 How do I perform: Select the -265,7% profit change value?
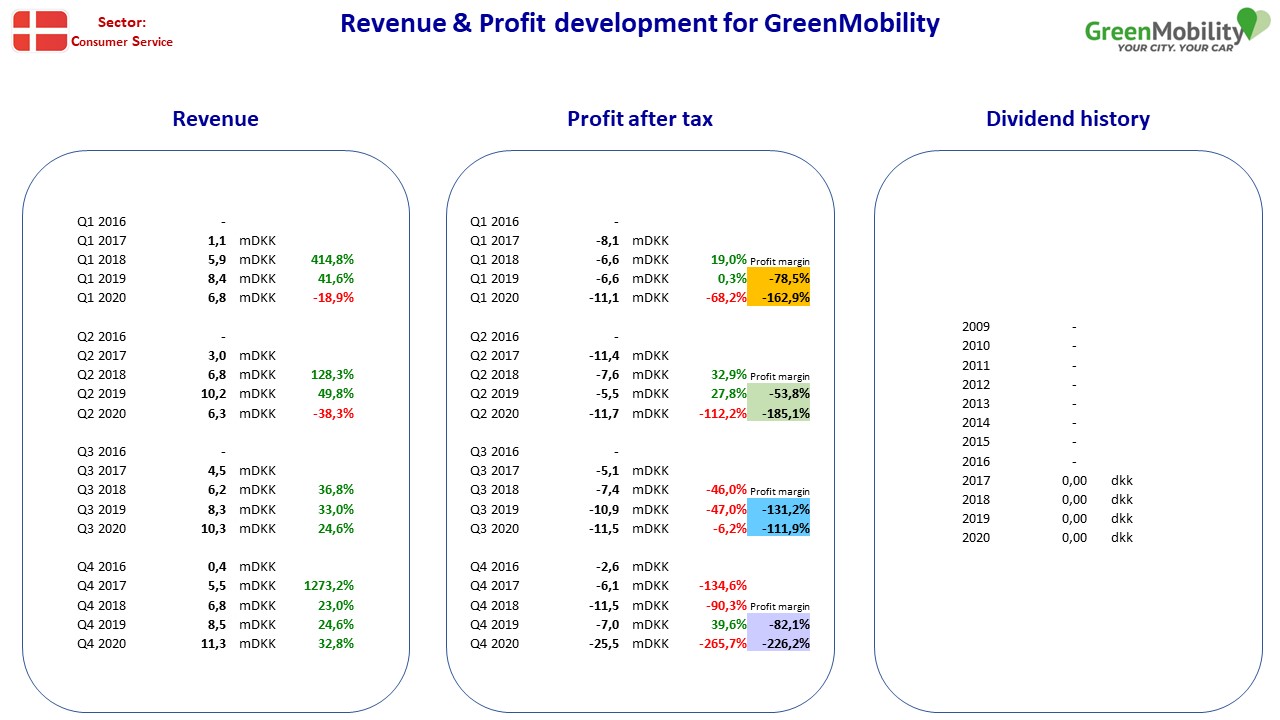(723, 644)
